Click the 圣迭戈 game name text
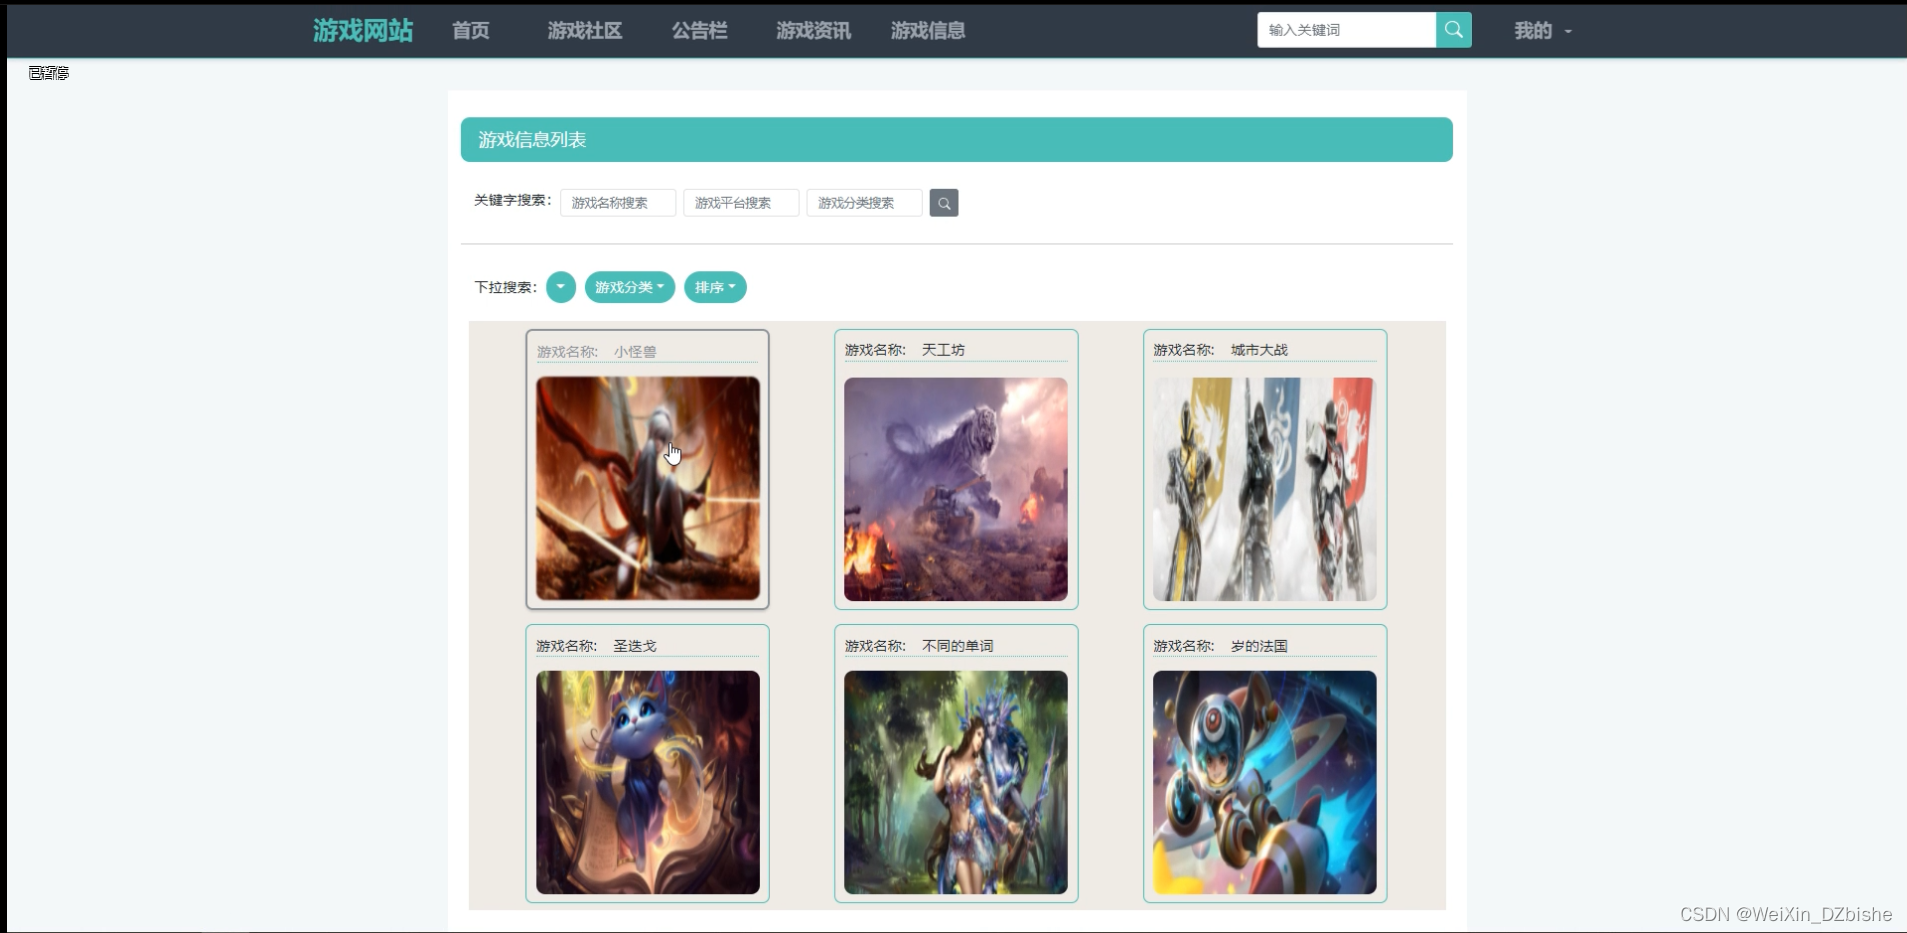The width and height of the screenshot is (1907, 933). 635,646
